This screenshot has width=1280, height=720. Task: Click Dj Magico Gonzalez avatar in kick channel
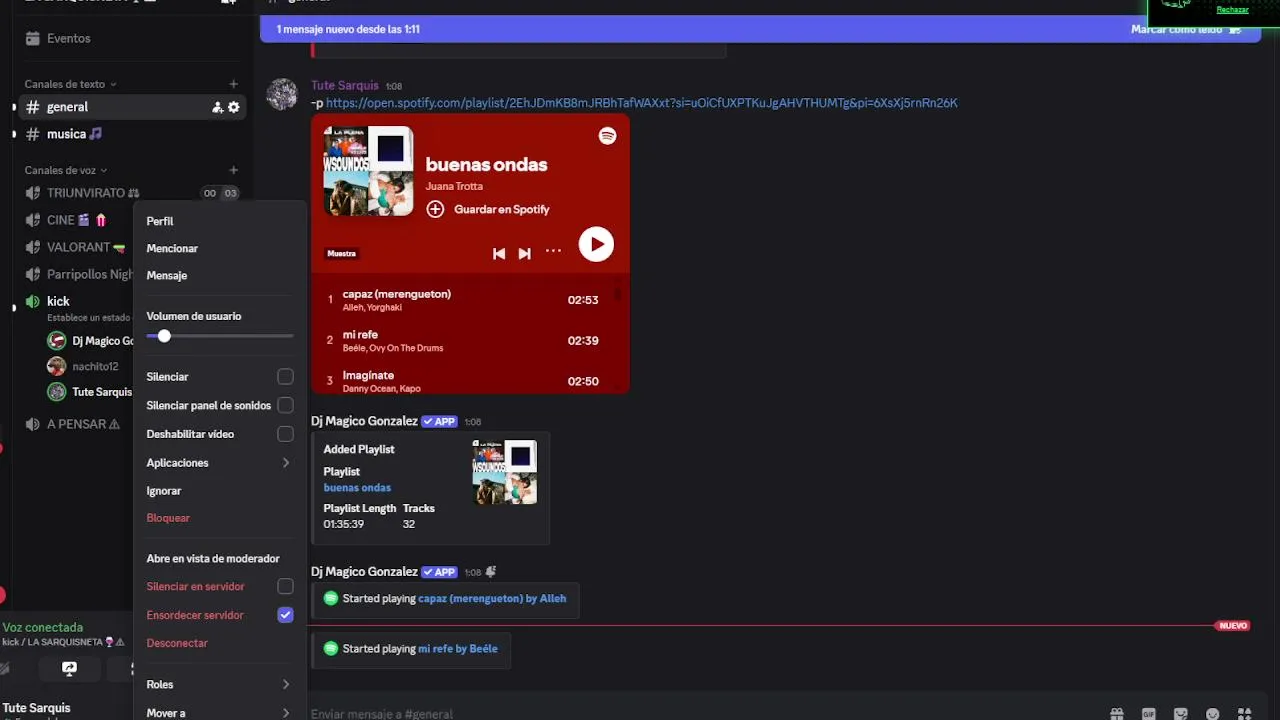click(x=57, y=340)
